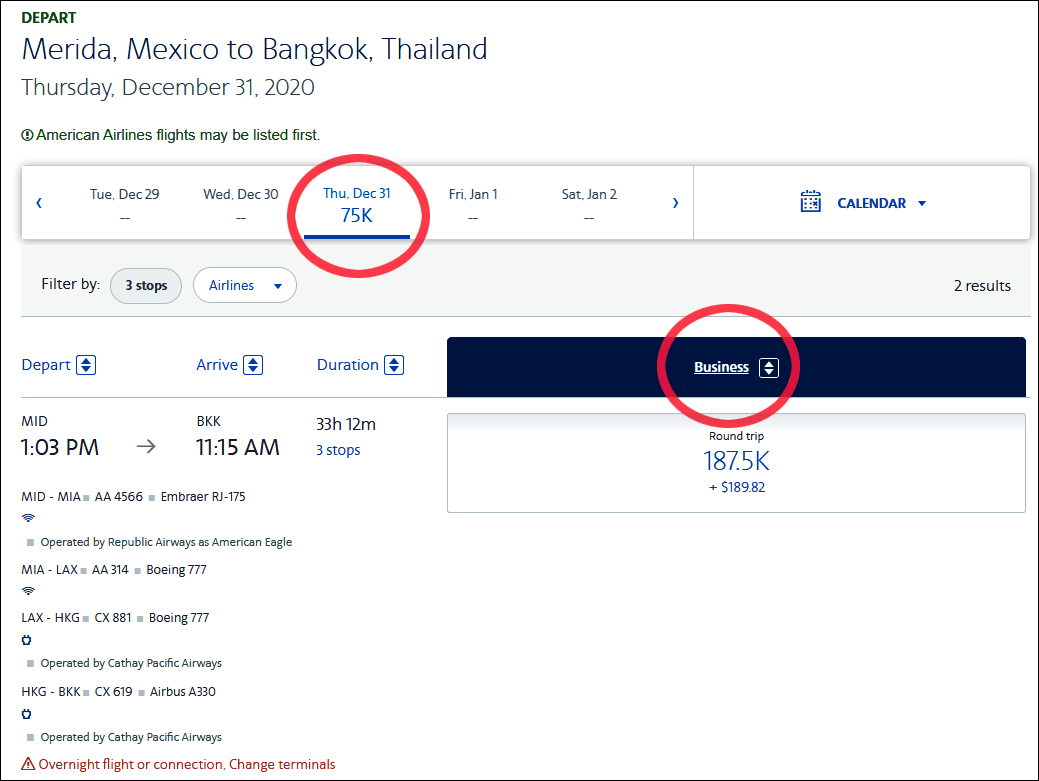The image size is (1039, 781).
Task: Click the Arrive sort arrows icon
Action: (x=253, y=365)
